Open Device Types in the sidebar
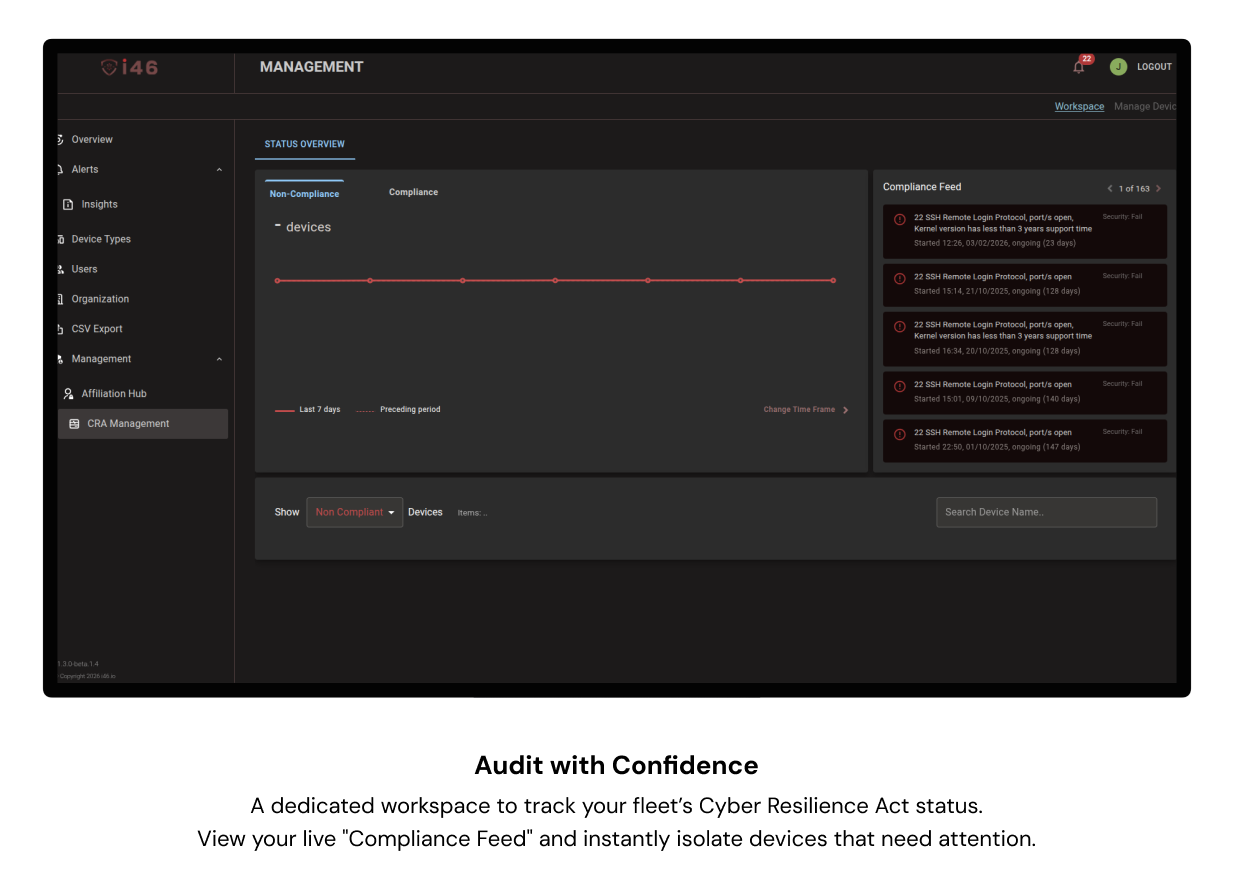The image size is (1234, 881). (101, 239)
